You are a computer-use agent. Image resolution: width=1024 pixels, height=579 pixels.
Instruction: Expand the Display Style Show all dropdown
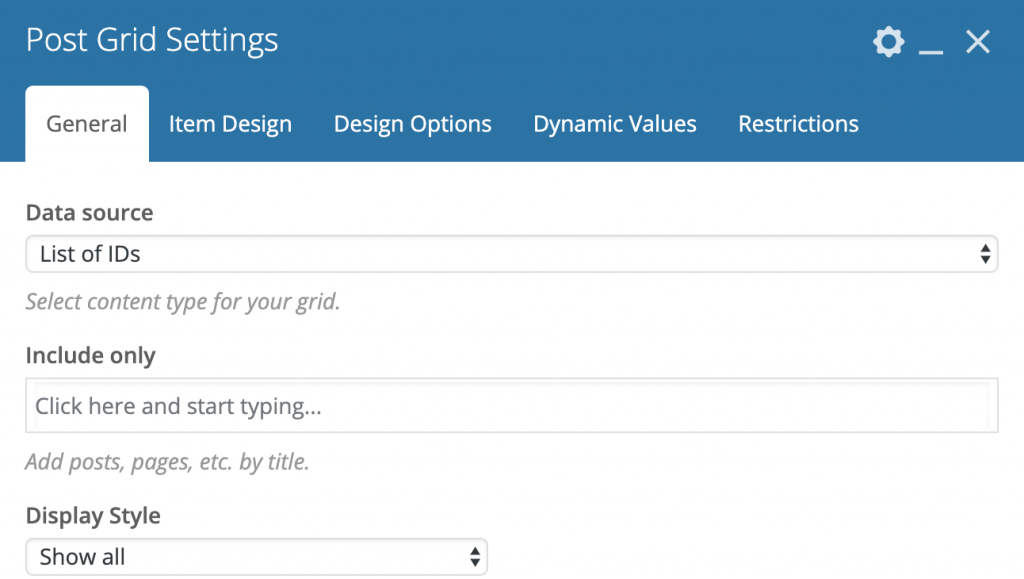pyautogui.click(x=257, y=557)
